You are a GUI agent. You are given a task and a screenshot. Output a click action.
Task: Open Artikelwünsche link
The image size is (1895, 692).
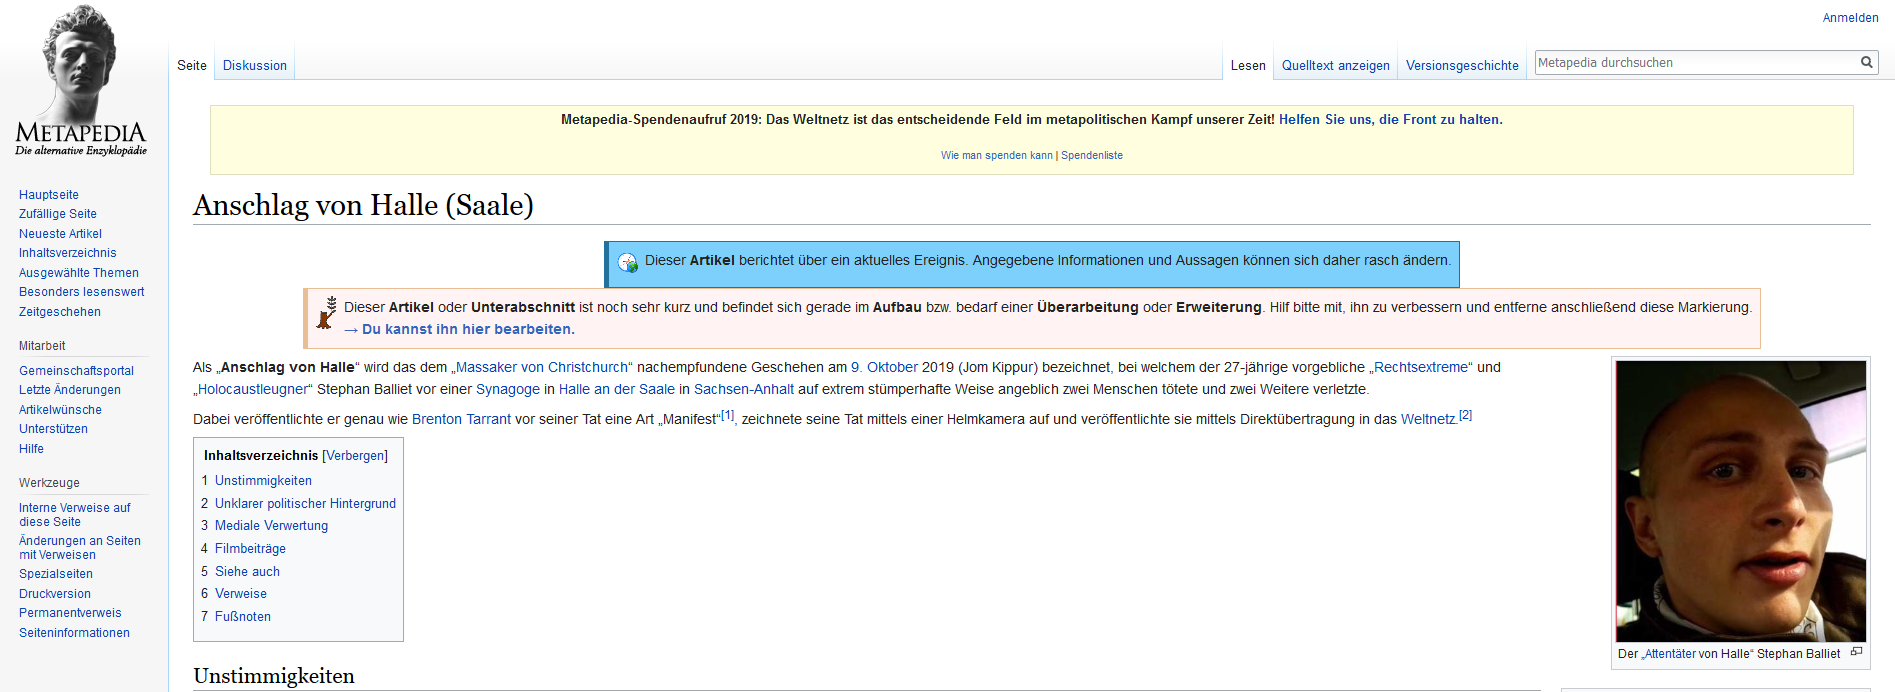pos(60,410)
